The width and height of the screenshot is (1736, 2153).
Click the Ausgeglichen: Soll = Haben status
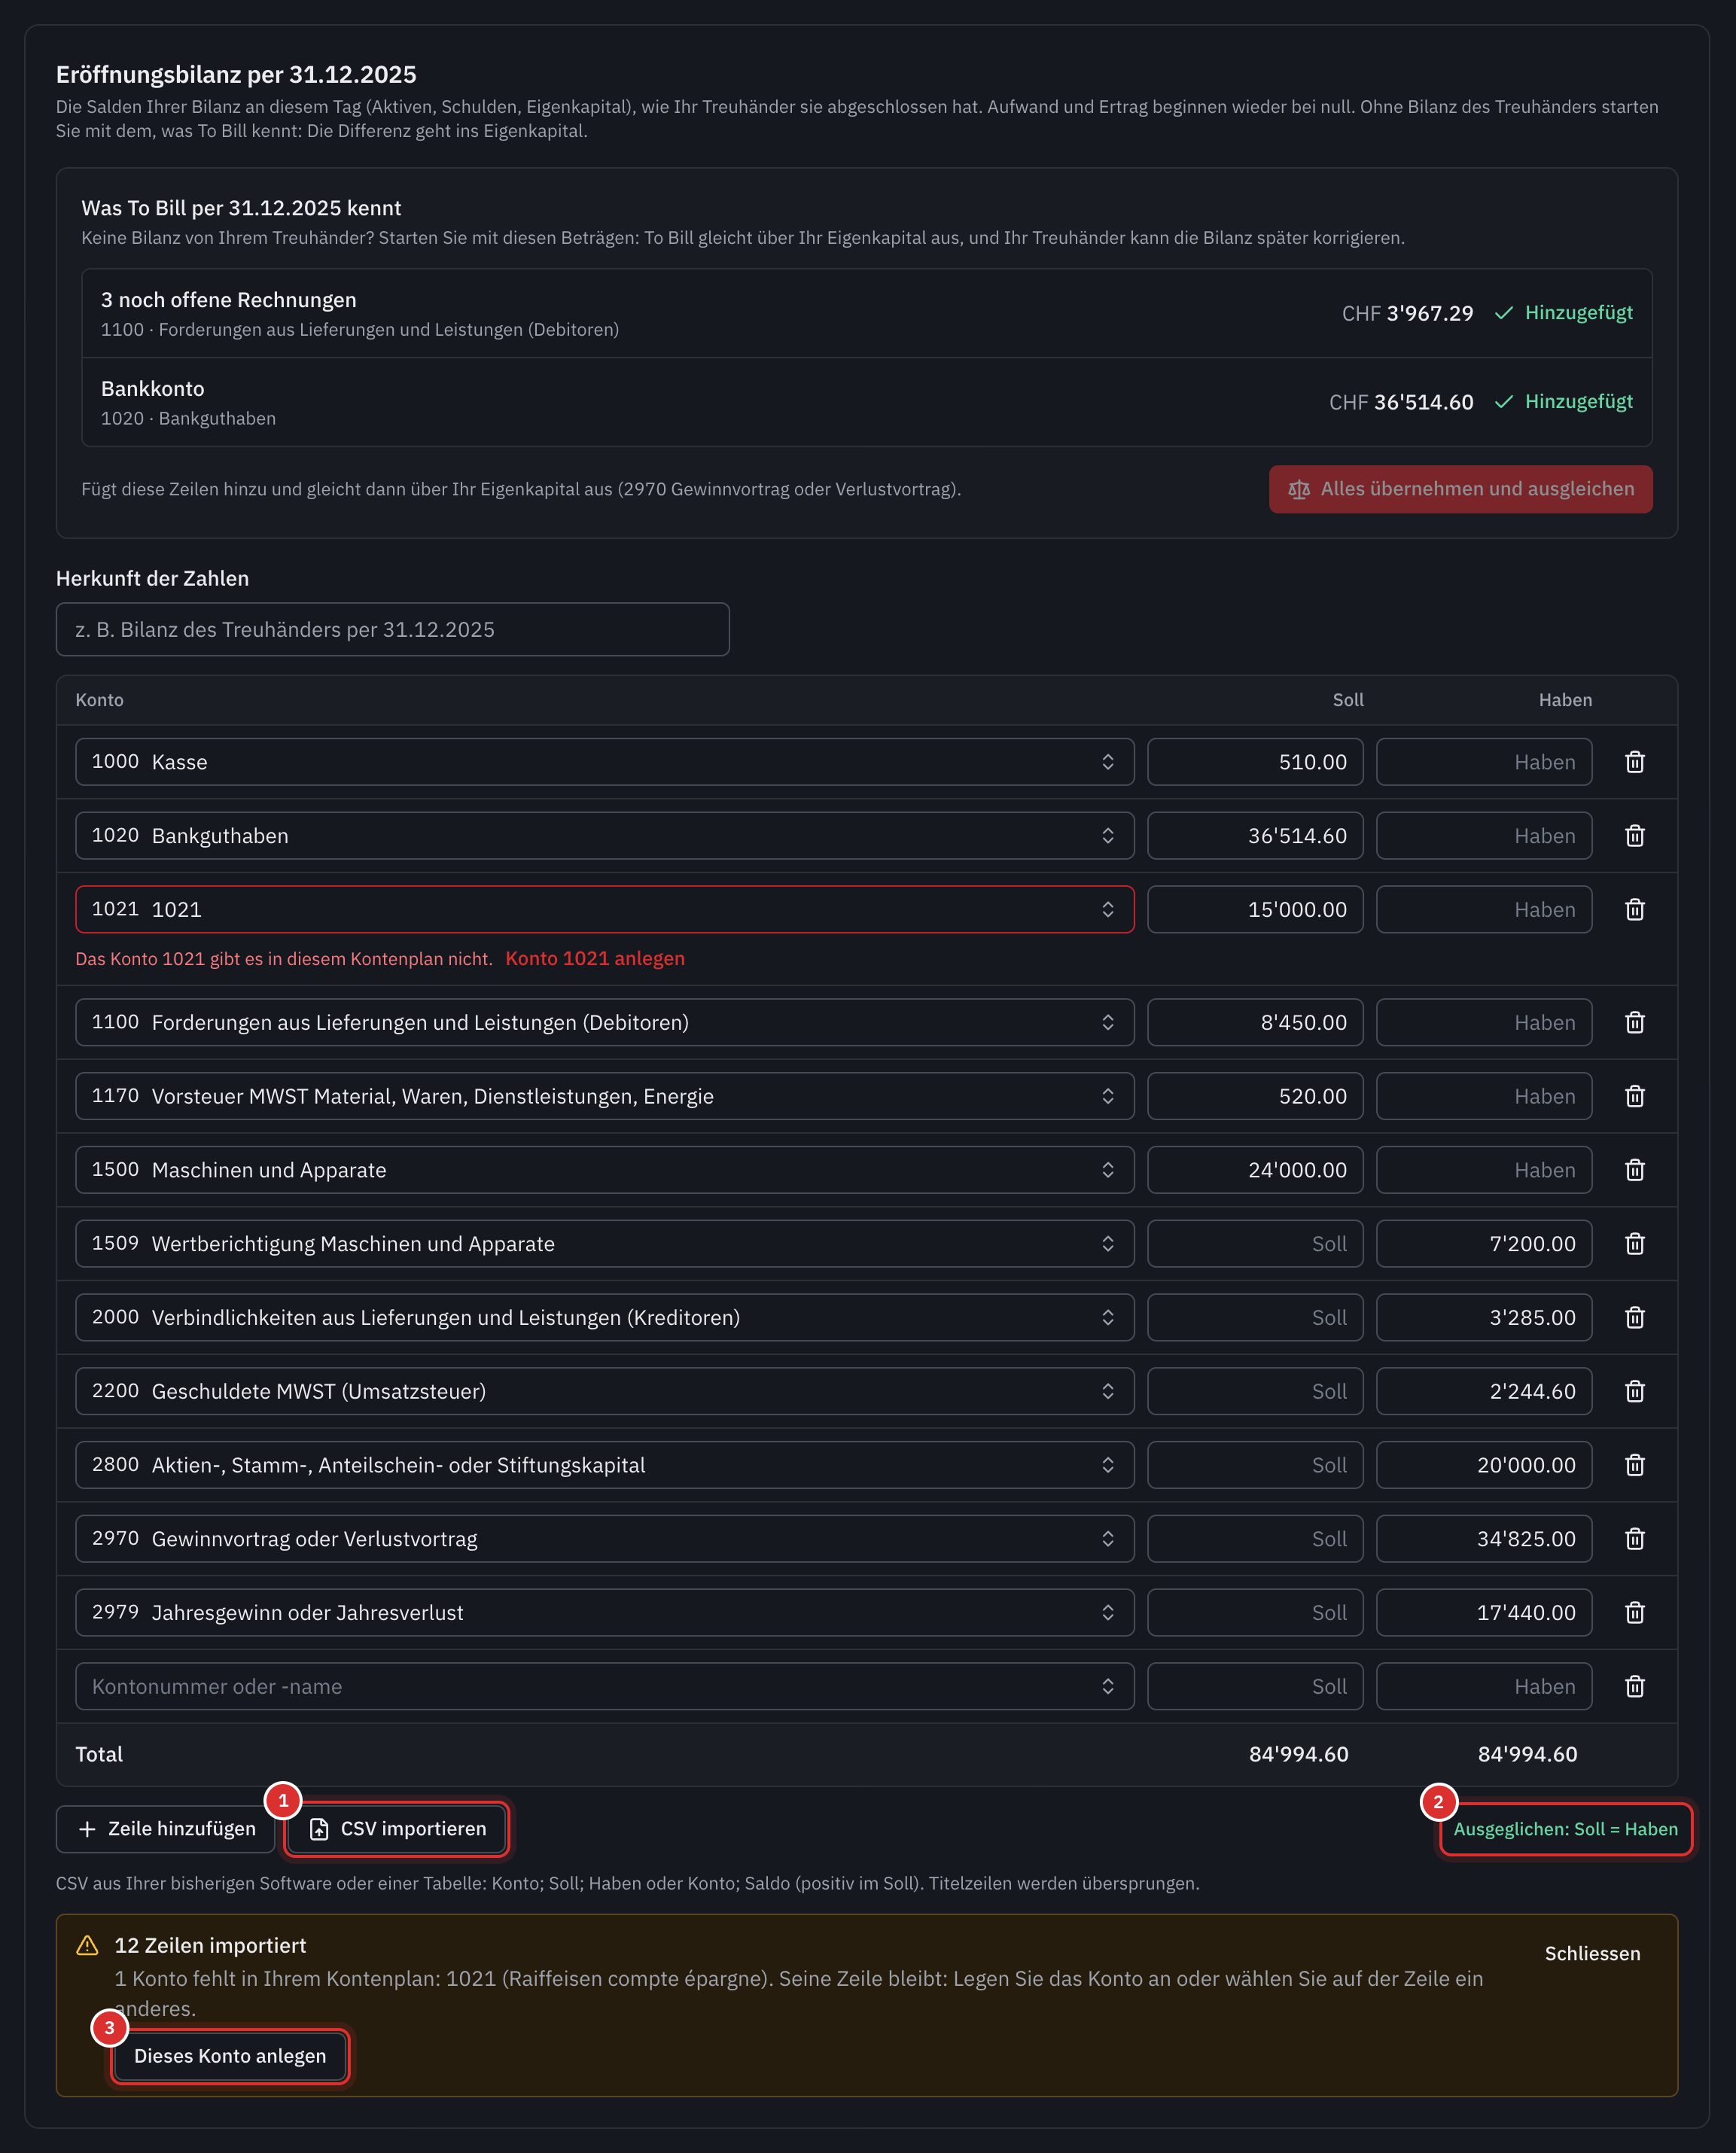[x=1565, y=1829]
